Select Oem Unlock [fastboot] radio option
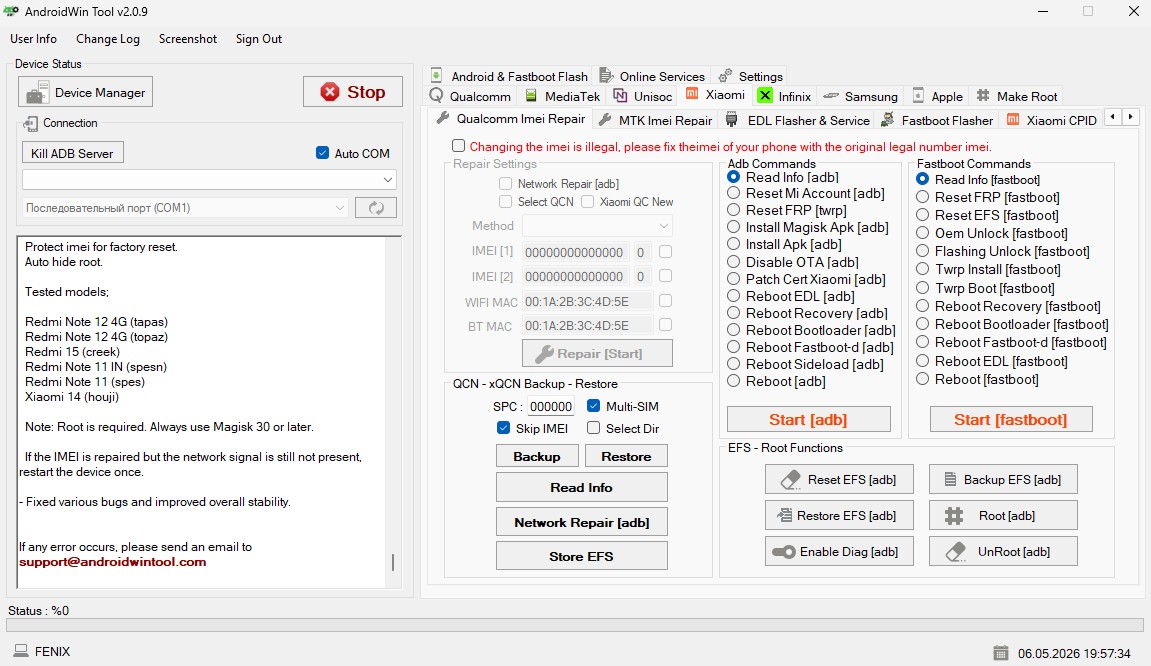 coord(923,233)
